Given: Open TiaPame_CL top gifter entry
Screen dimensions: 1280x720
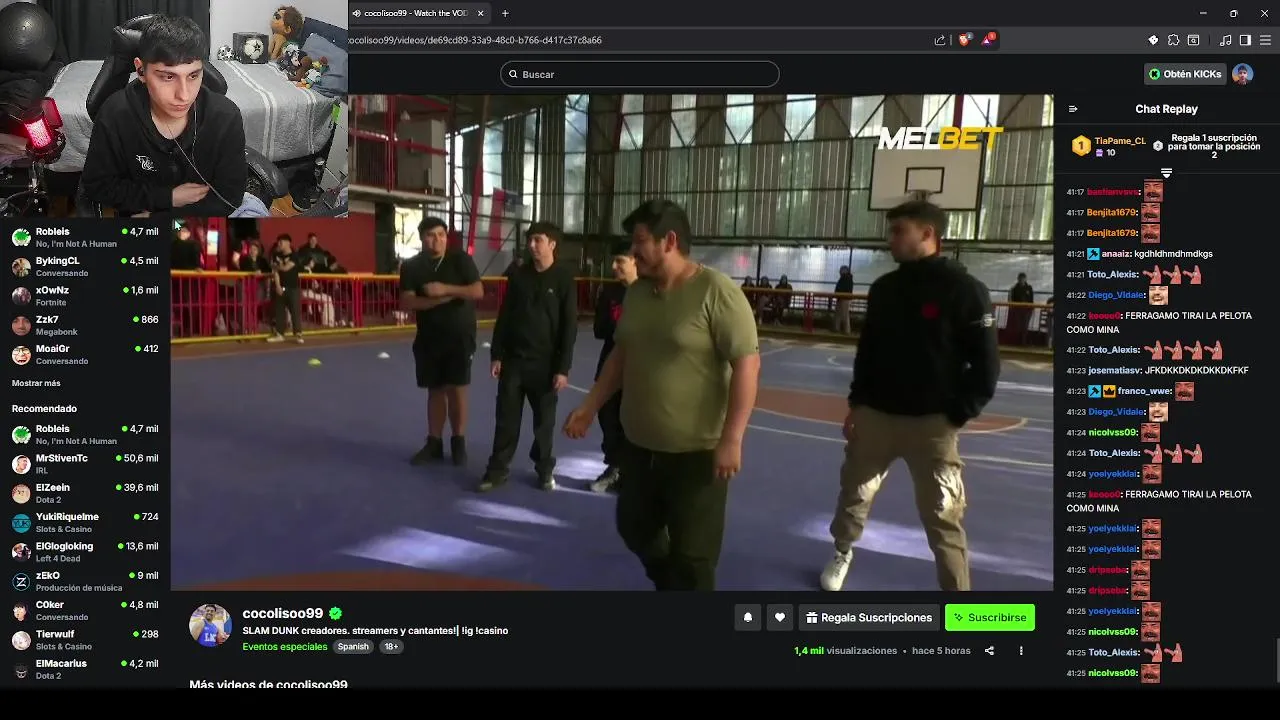Looking at the screenshot, I should 1109,146.
